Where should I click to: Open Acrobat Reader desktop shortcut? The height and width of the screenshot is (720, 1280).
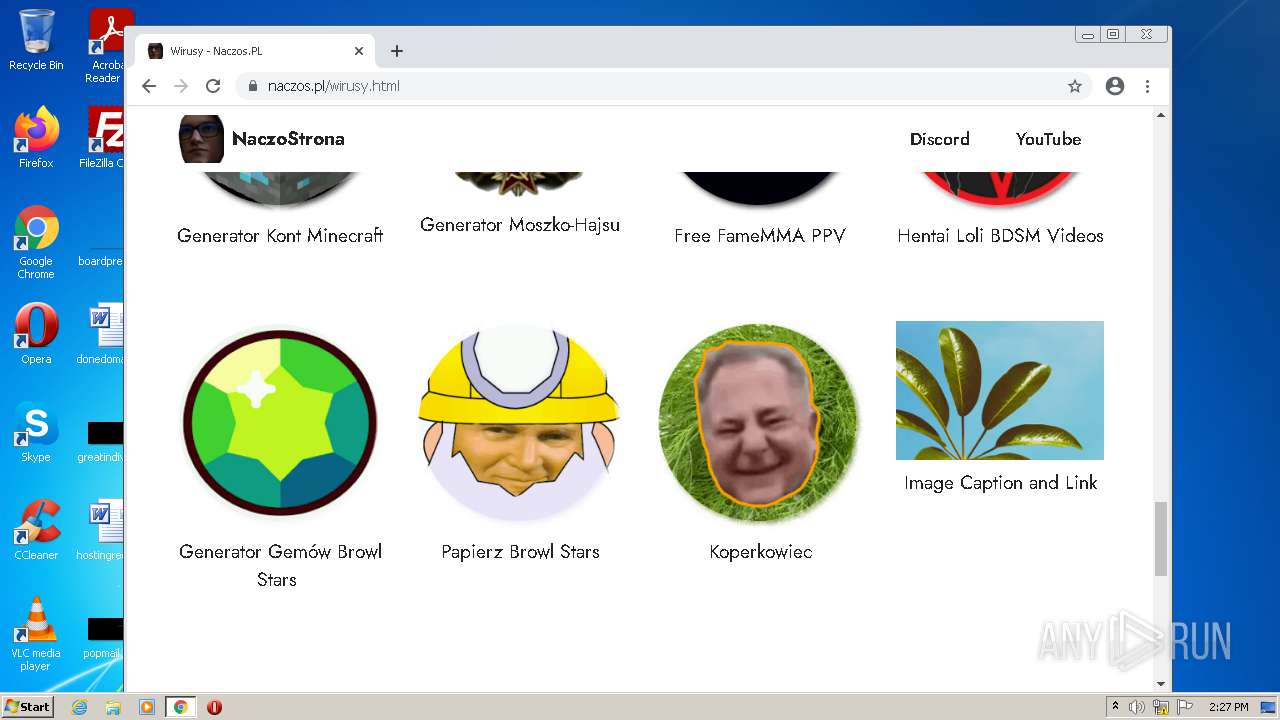pos(106,46)
